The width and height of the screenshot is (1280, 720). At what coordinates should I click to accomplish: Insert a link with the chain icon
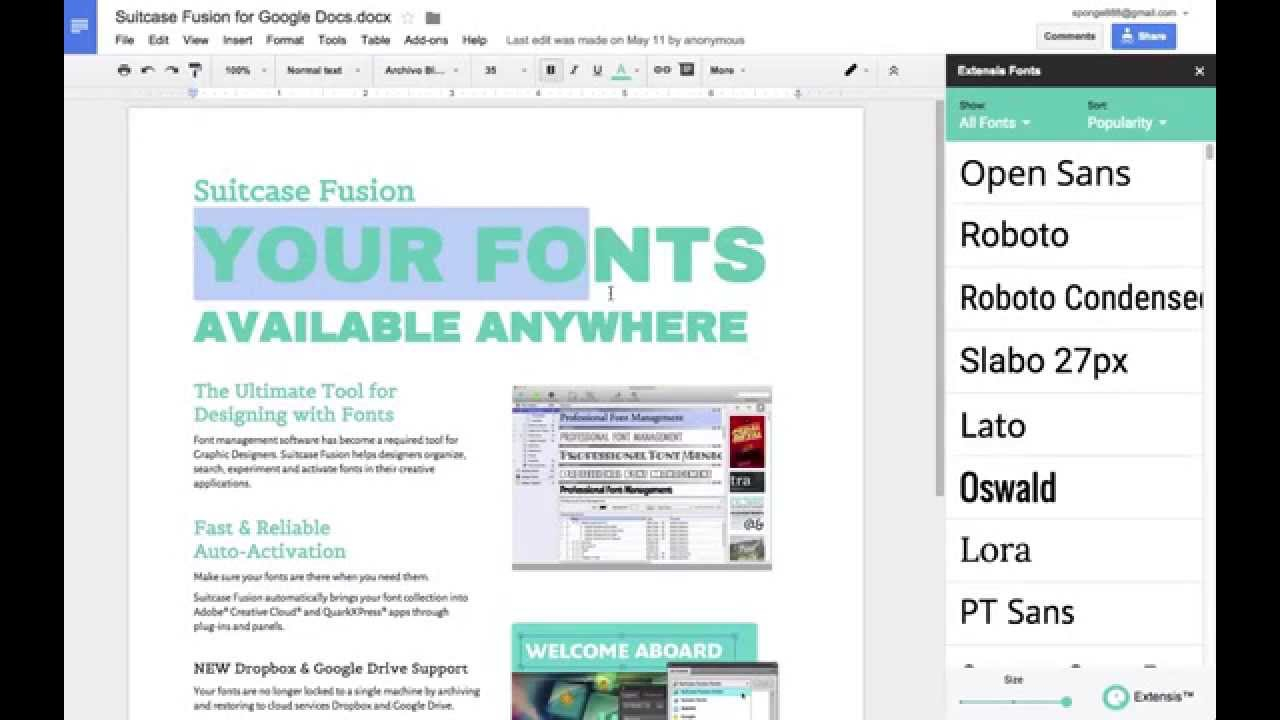[x=662, y=70]
